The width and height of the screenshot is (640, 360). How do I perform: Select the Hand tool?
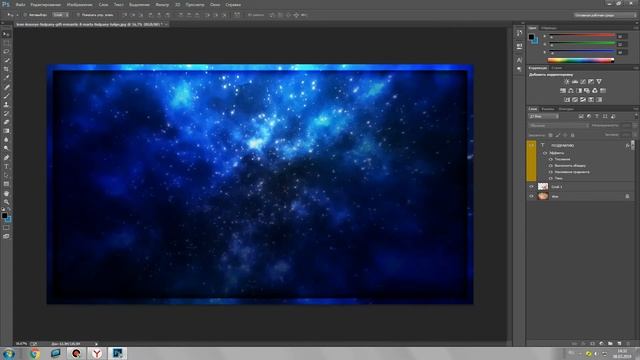tap(6, 193)
